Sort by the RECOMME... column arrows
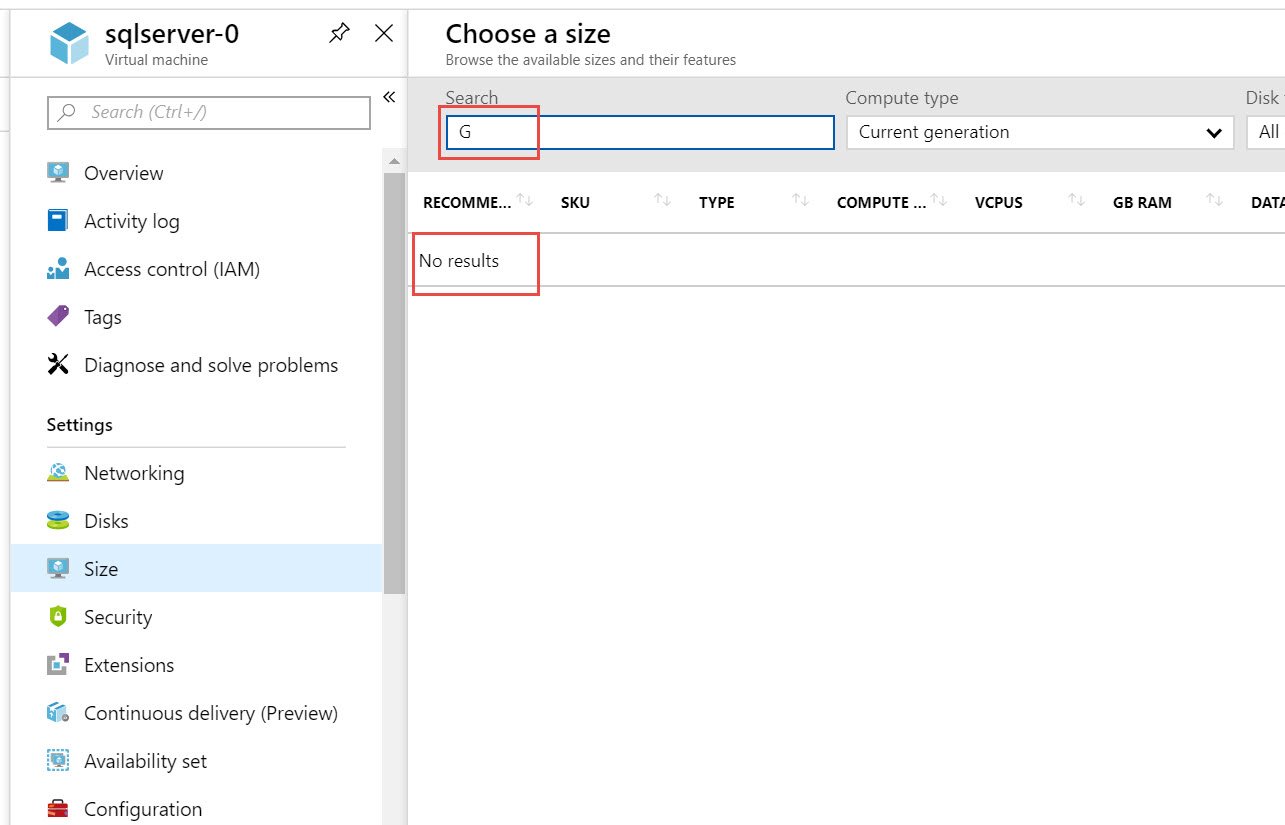 point(524,201)
